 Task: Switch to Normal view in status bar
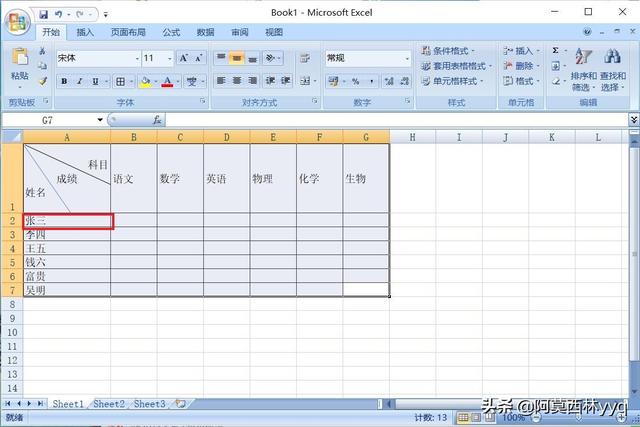[463, 417]
